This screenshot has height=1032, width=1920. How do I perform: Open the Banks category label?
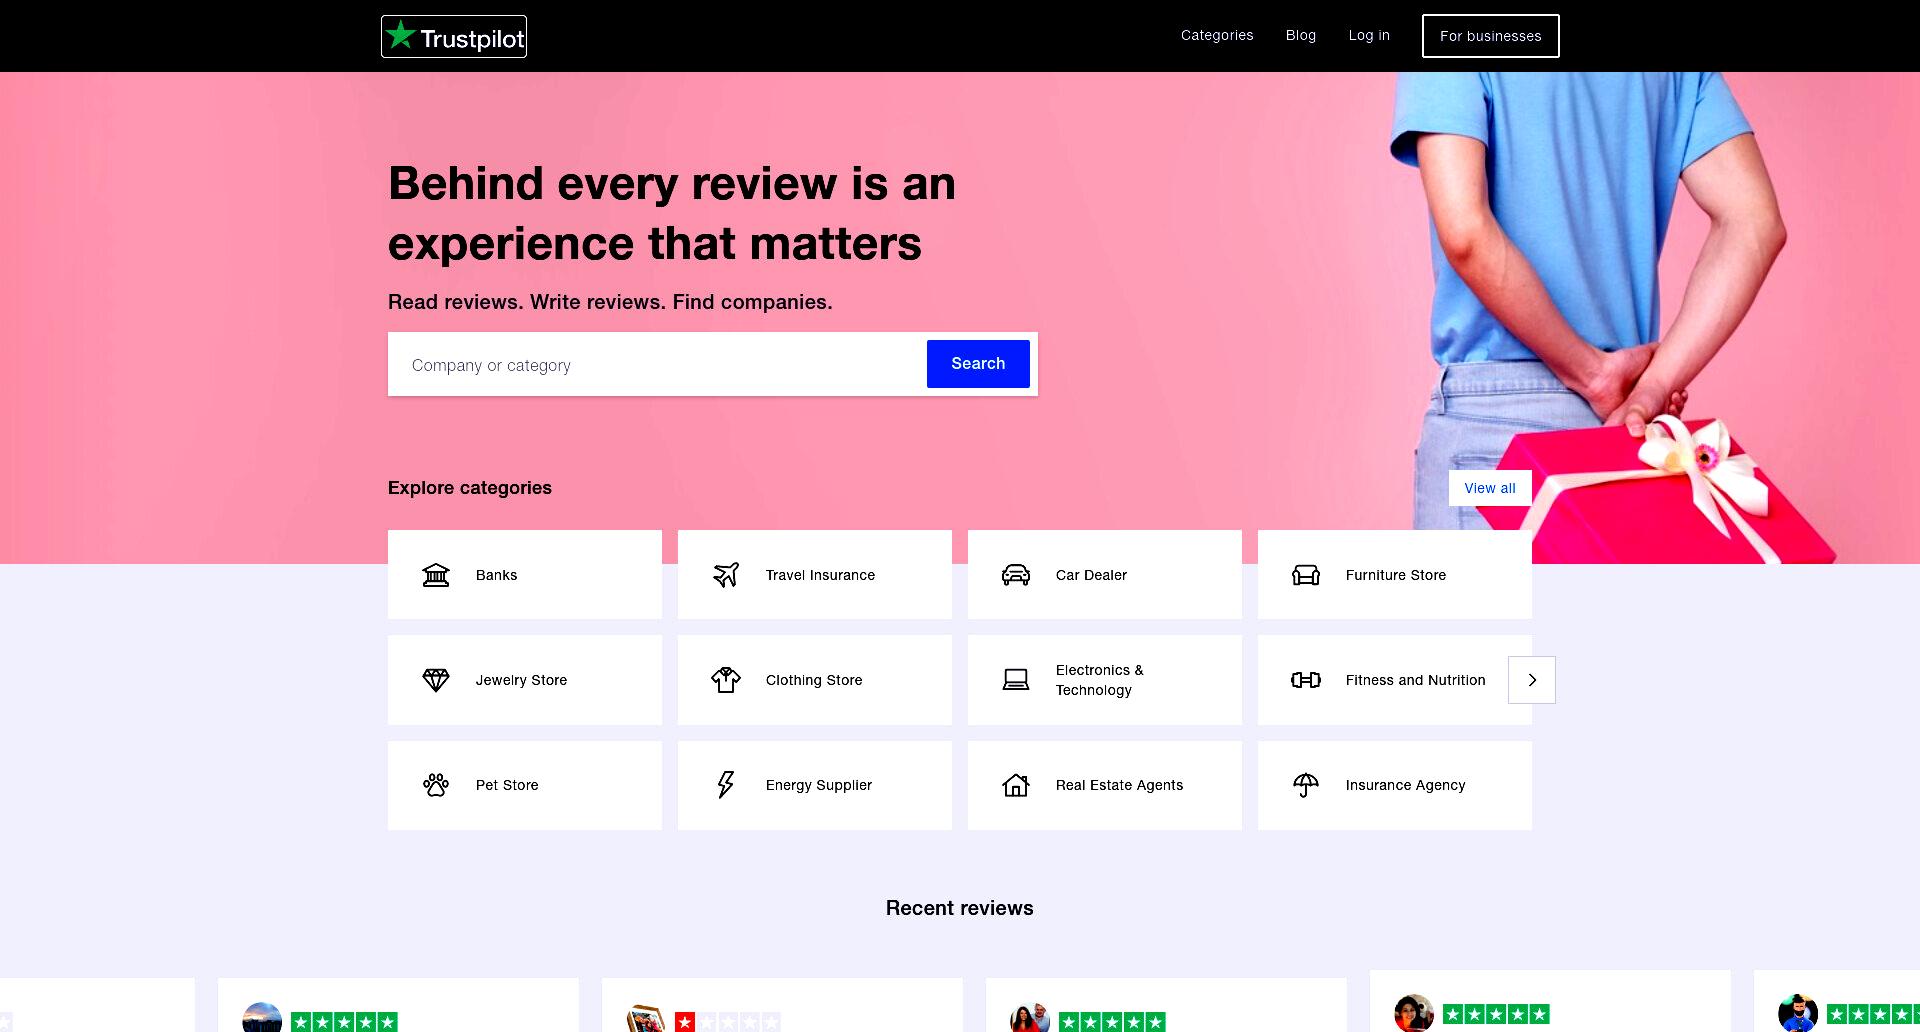[x=497, y=575]
